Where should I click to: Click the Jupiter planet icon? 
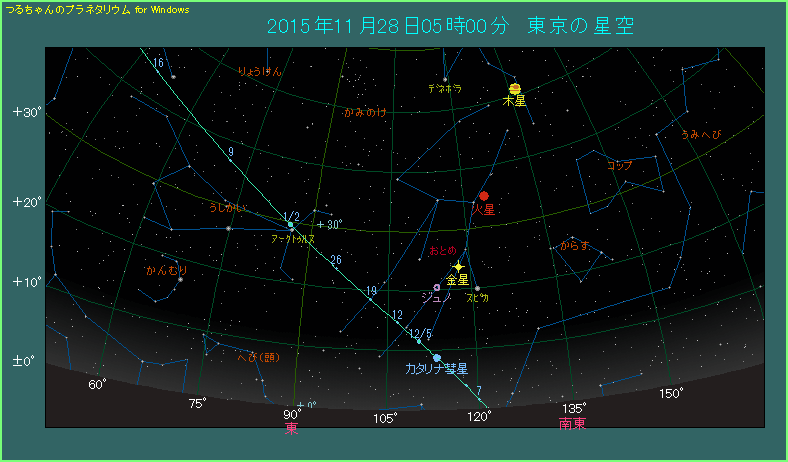[514, 88]
